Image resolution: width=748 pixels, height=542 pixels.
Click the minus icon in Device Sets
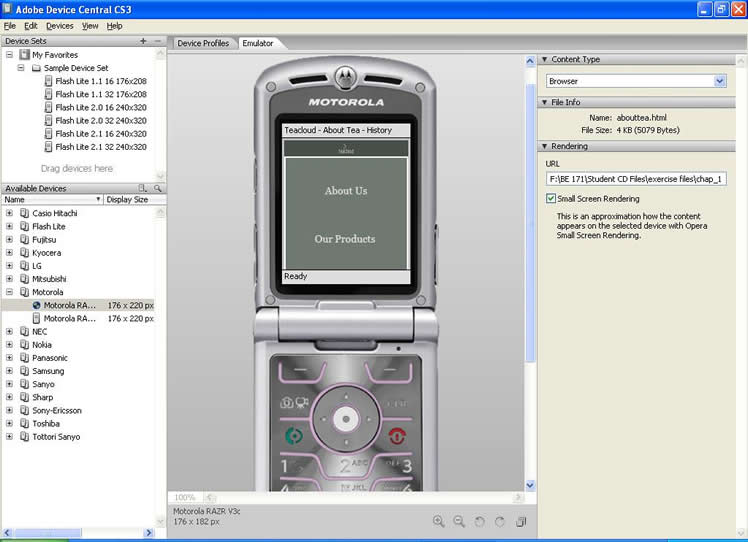157,41
